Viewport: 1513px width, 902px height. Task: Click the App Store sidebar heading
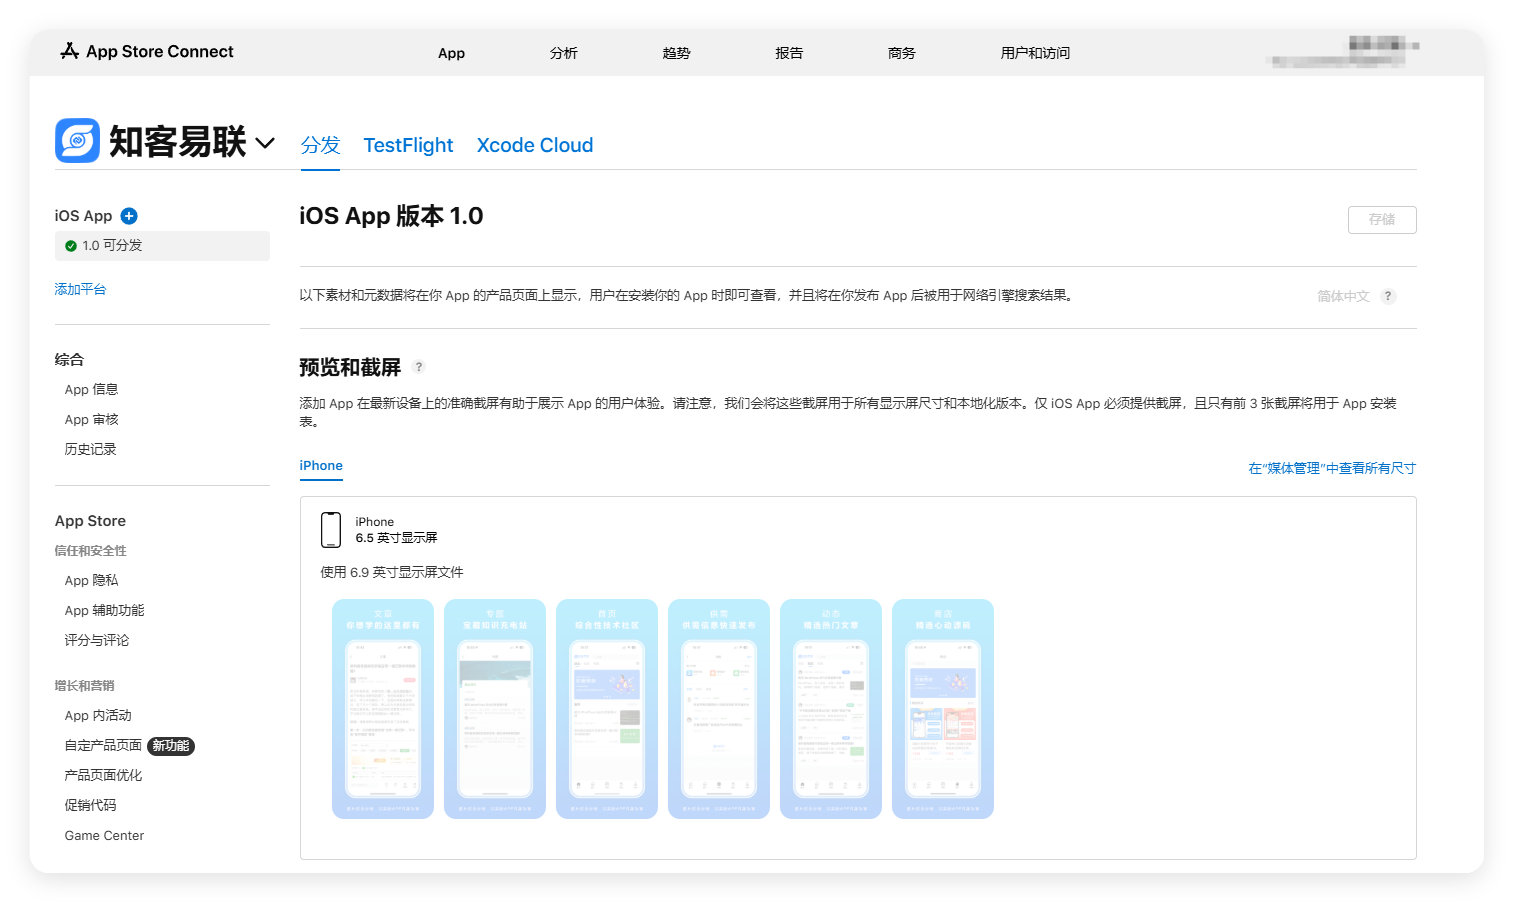click(x=91, y=521)
